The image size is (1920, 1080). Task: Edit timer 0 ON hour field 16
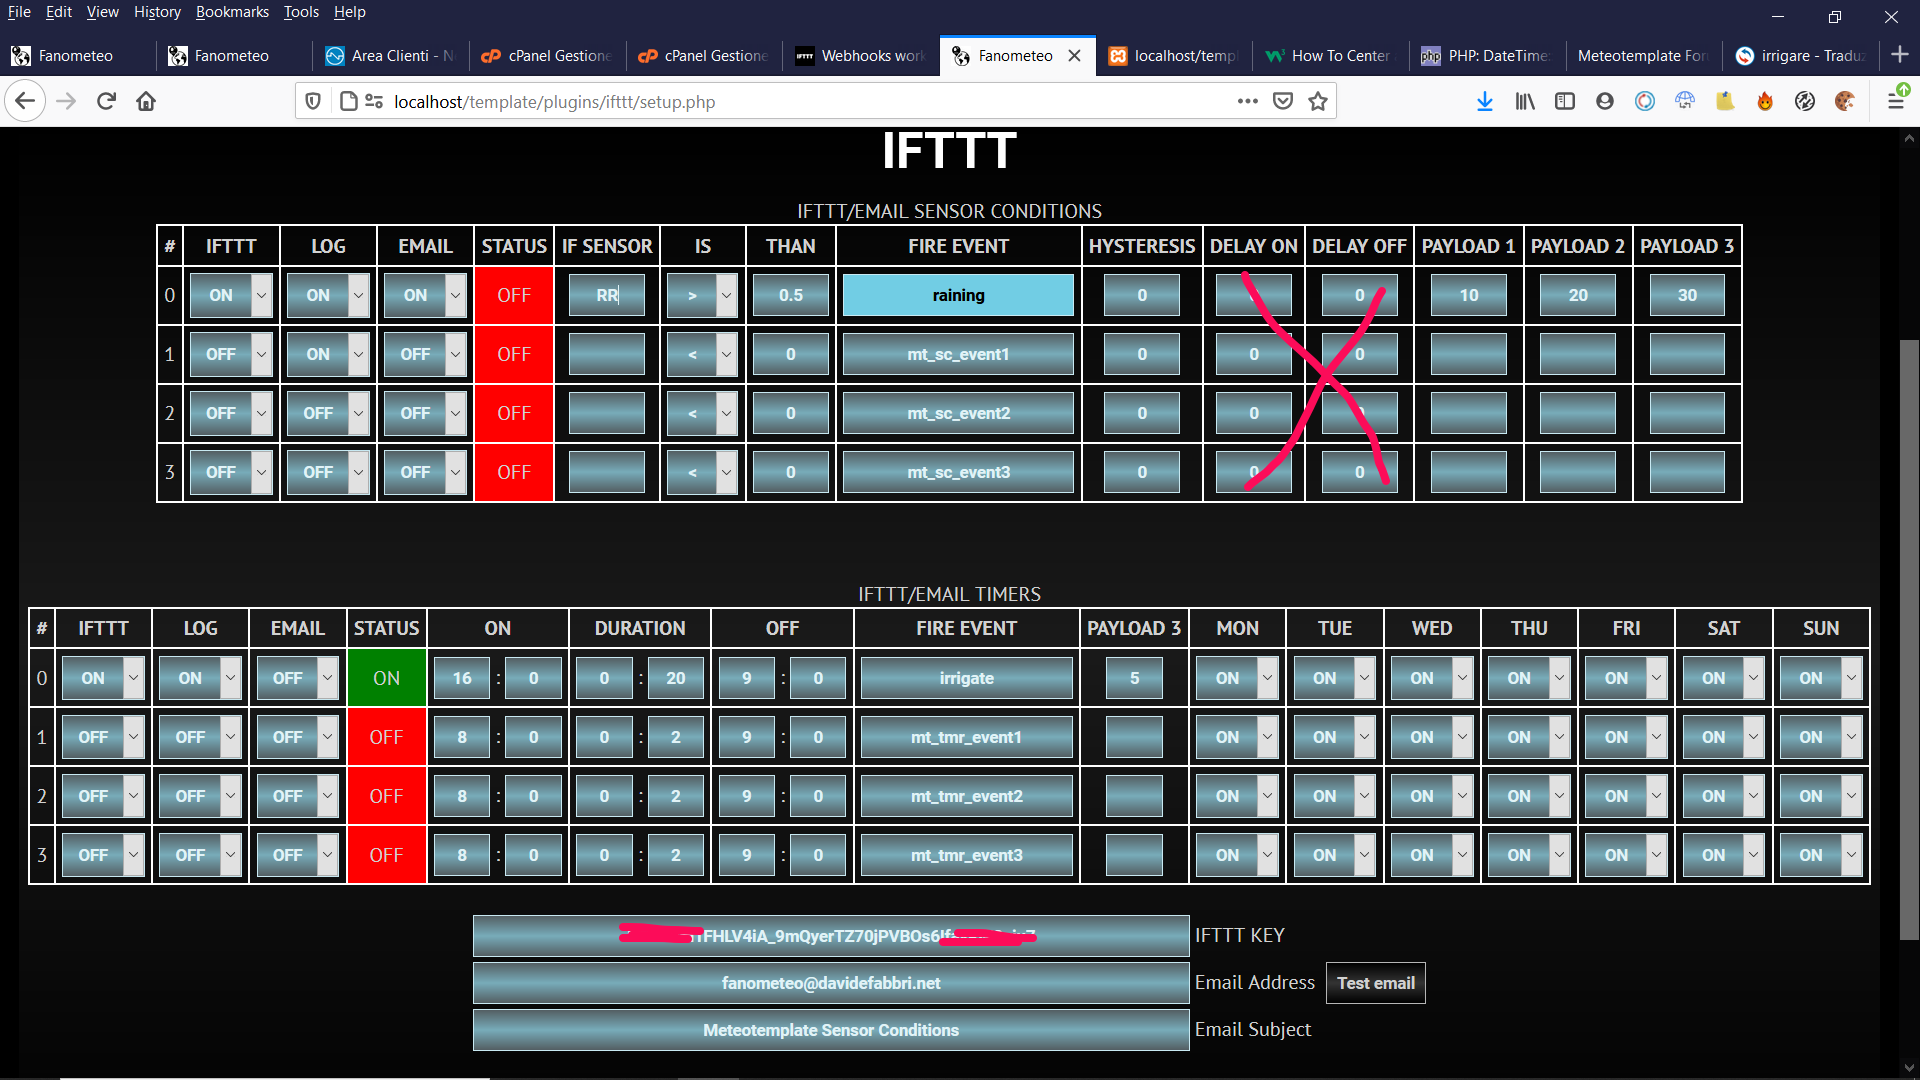pos(462,678)
